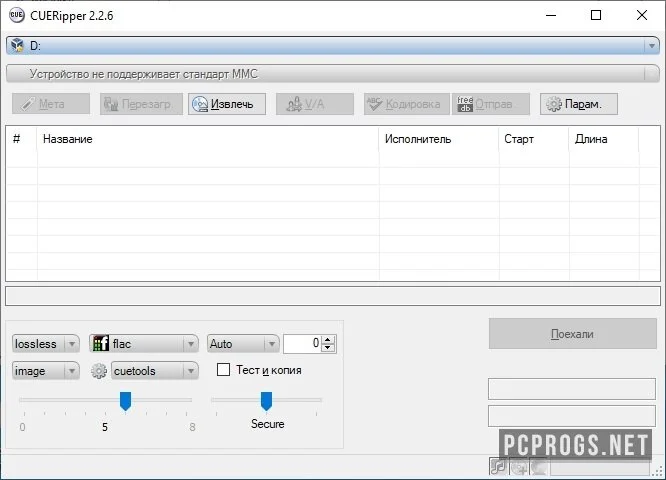
Task: Open the D: drive selection dropdown
Action: pyautogui.click(x=333, y=45)
